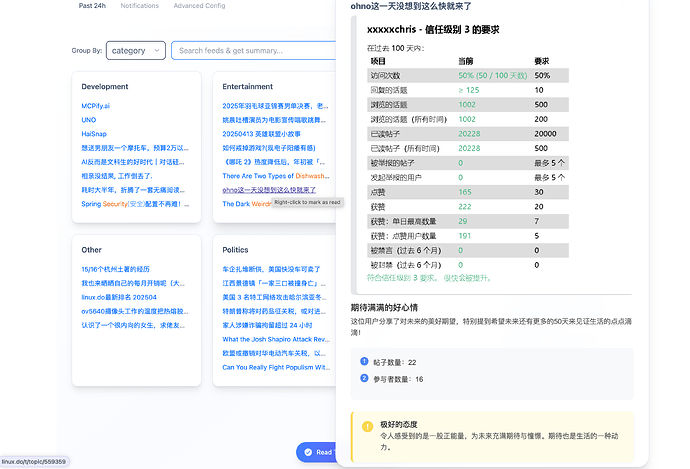690x469 pixels.
Task: Click the yellow exclamation icon in 极好的态度 box
Action: 367,426
